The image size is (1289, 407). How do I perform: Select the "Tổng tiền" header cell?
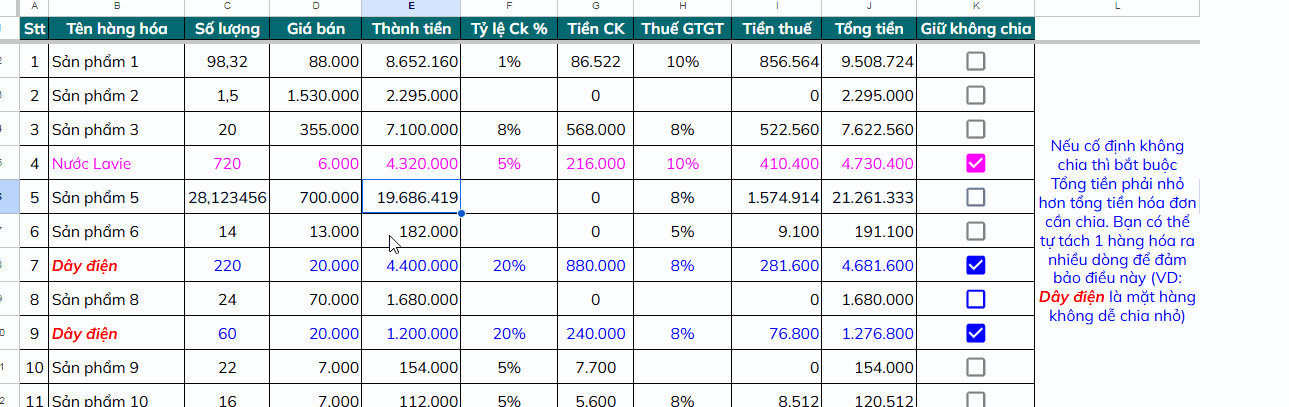(x=868, y=28)
